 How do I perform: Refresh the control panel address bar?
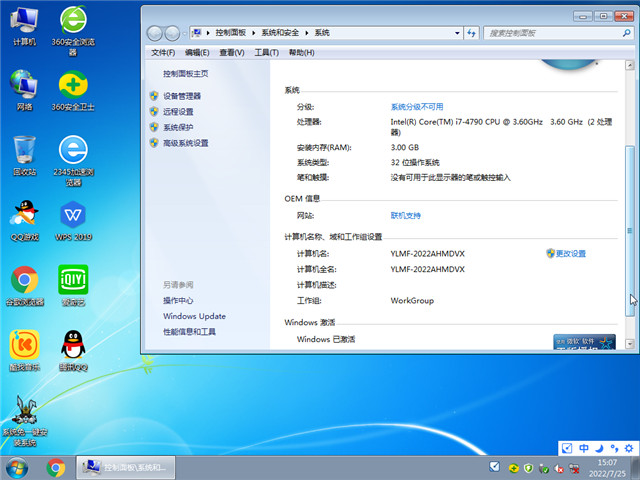471,33
